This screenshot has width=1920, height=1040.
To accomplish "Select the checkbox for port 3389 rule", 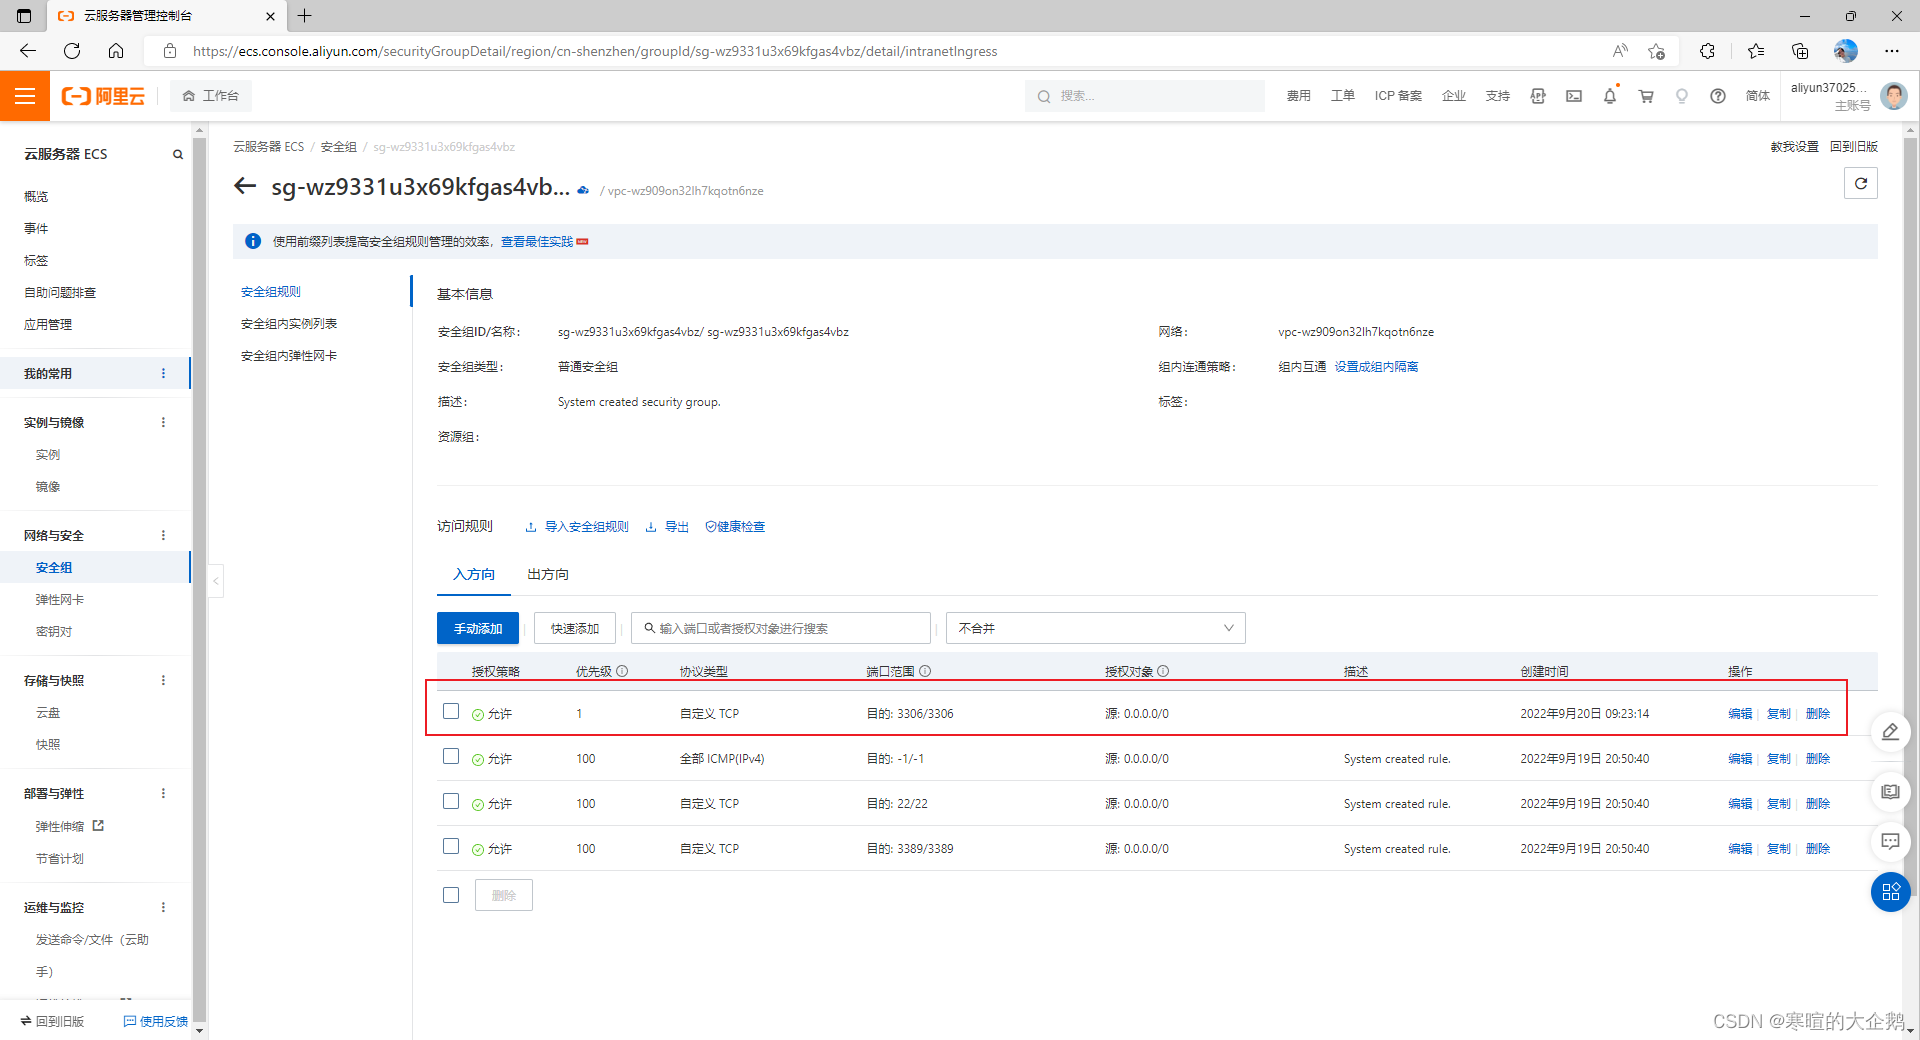I will 451,846.
